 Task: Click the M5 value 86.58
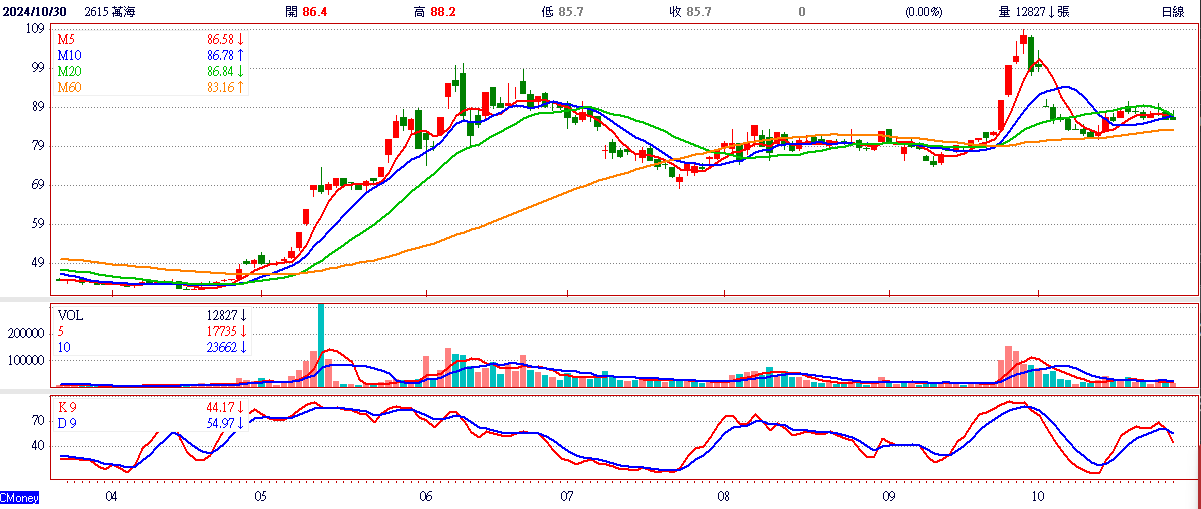220,38
